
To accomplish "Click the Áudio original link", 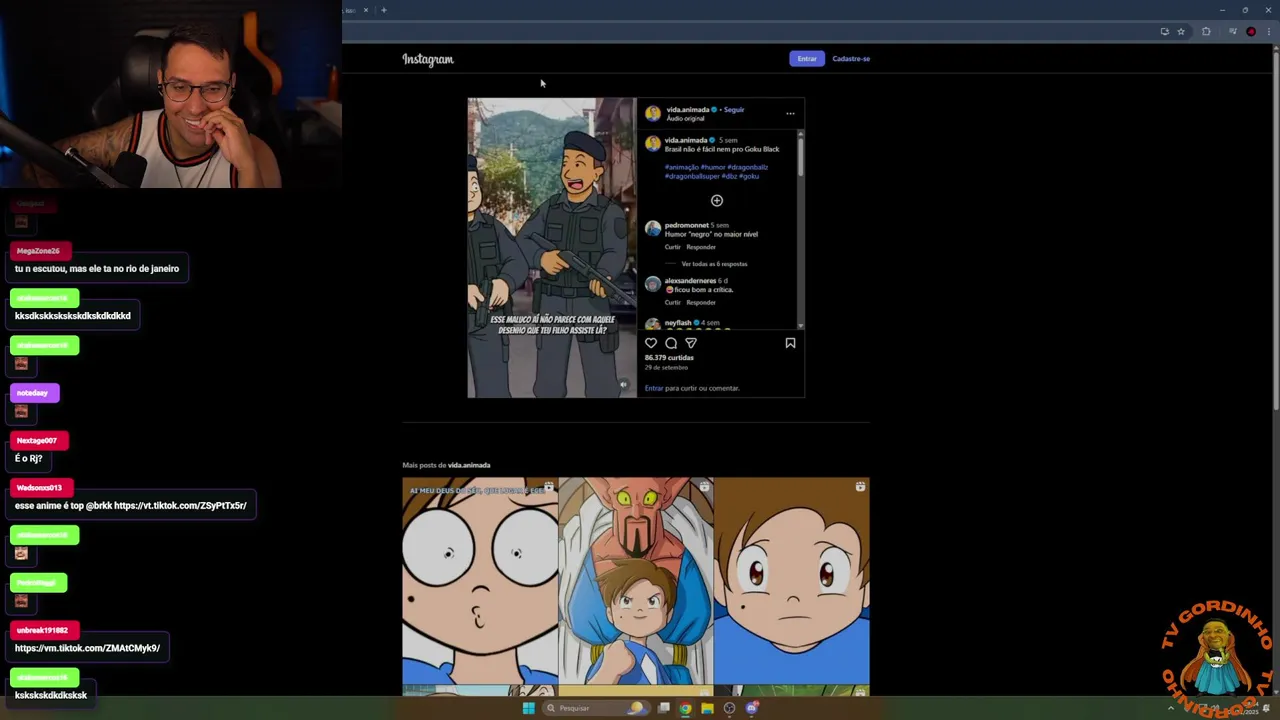I will pyautogui.click(x=685, y=118).
